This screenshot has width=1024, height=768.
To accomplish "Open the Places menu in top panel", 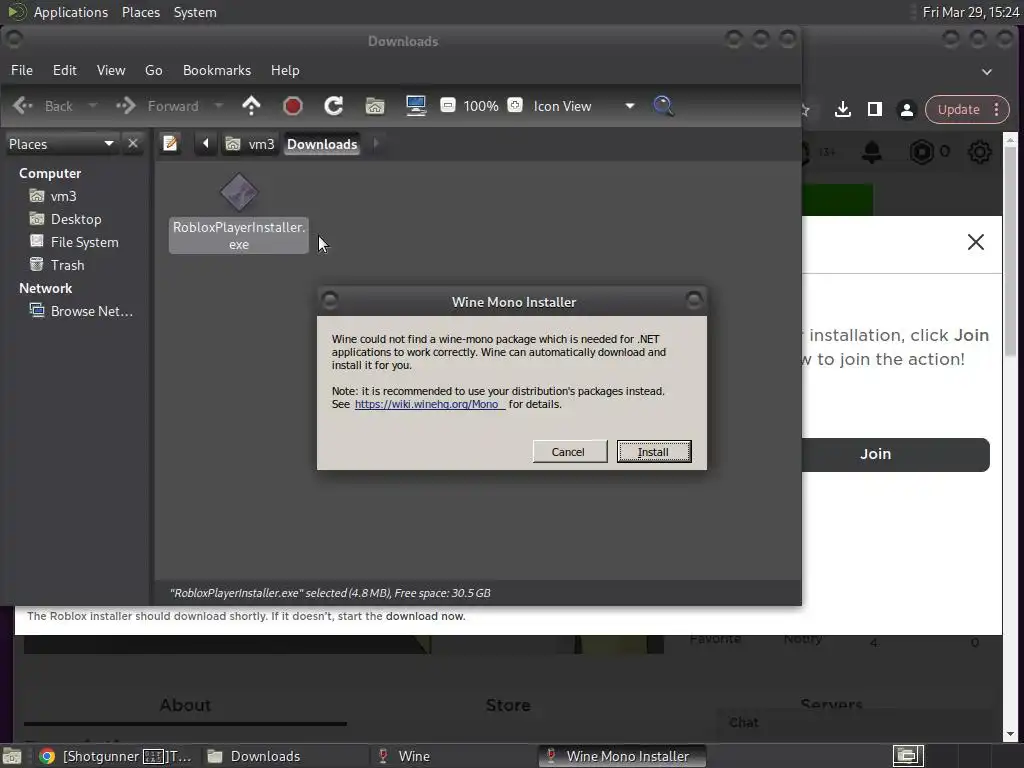I will (141, 12).
